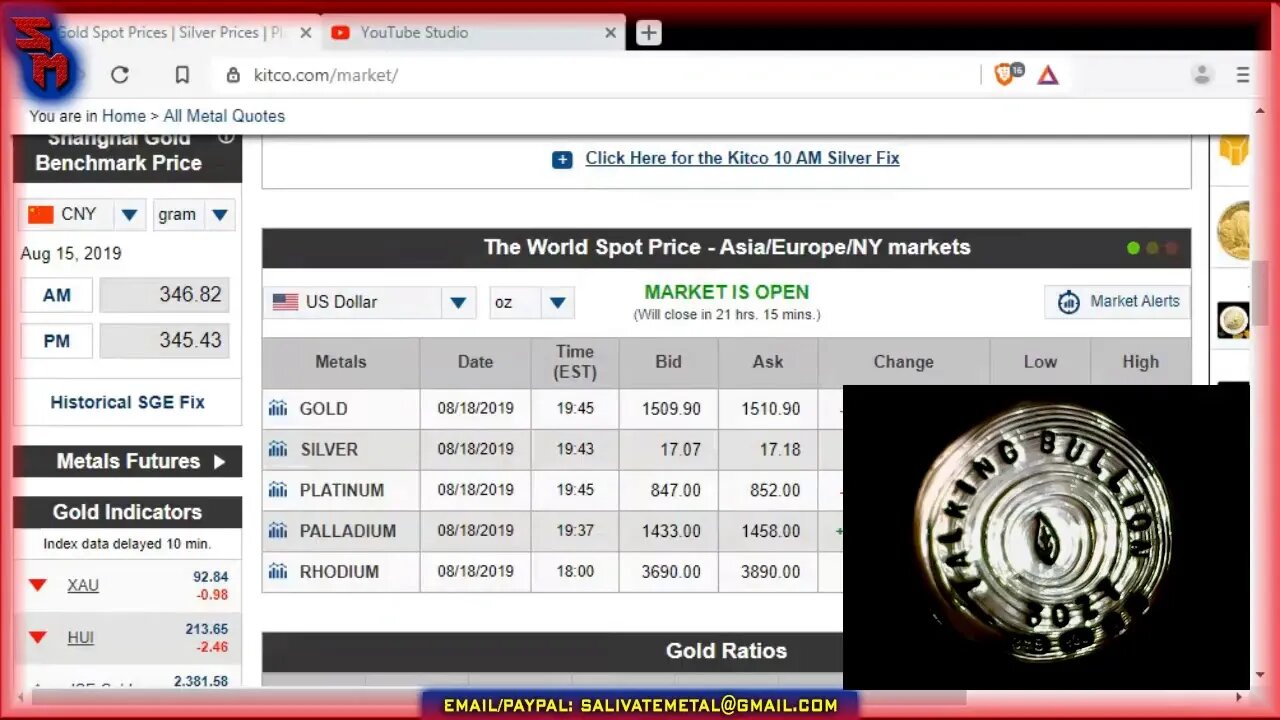Bookmark this page using bookmark icon
The image size is (1280, 720).
pos(182,75)
